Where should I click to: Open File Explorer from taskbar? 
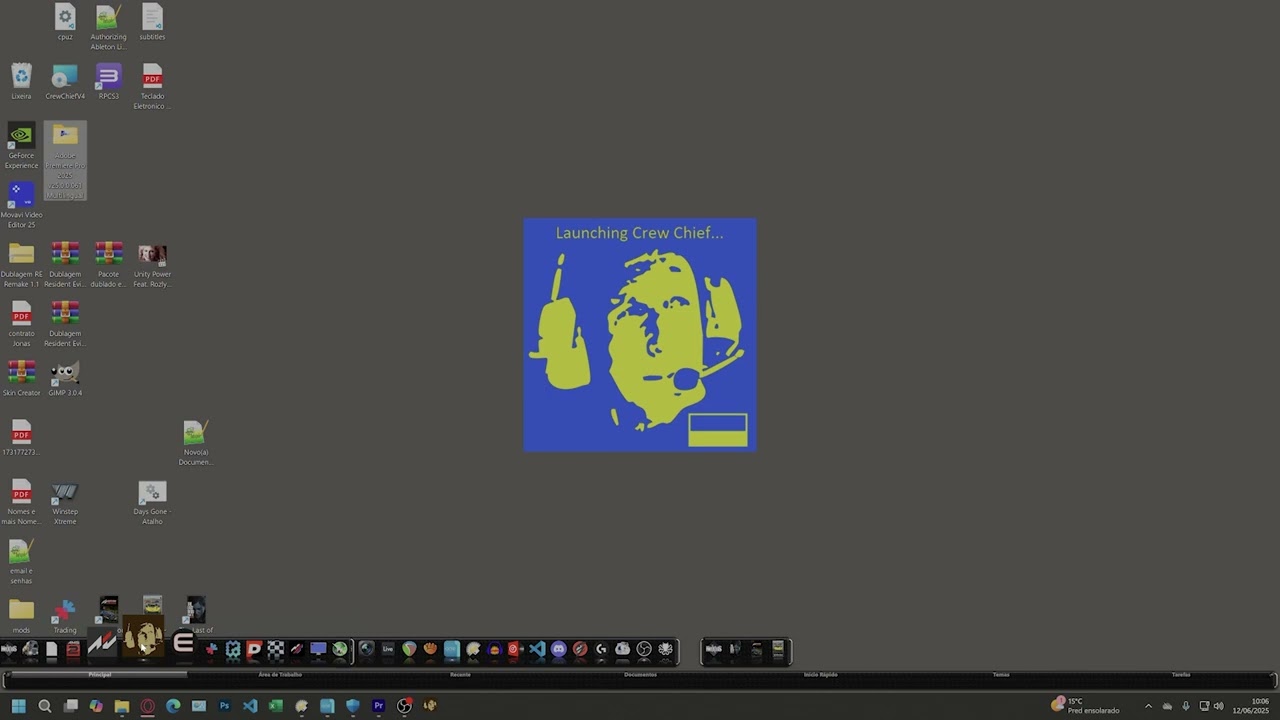coord(122,706)
